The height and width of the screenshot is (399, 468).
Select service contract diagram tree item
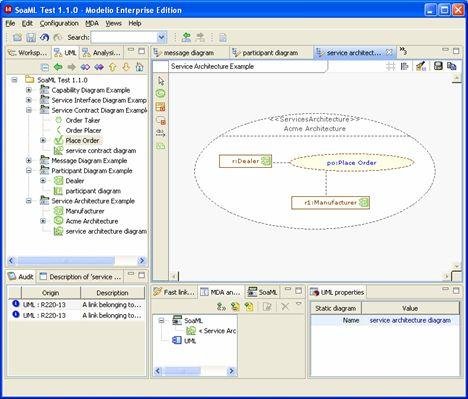(101, 151)
